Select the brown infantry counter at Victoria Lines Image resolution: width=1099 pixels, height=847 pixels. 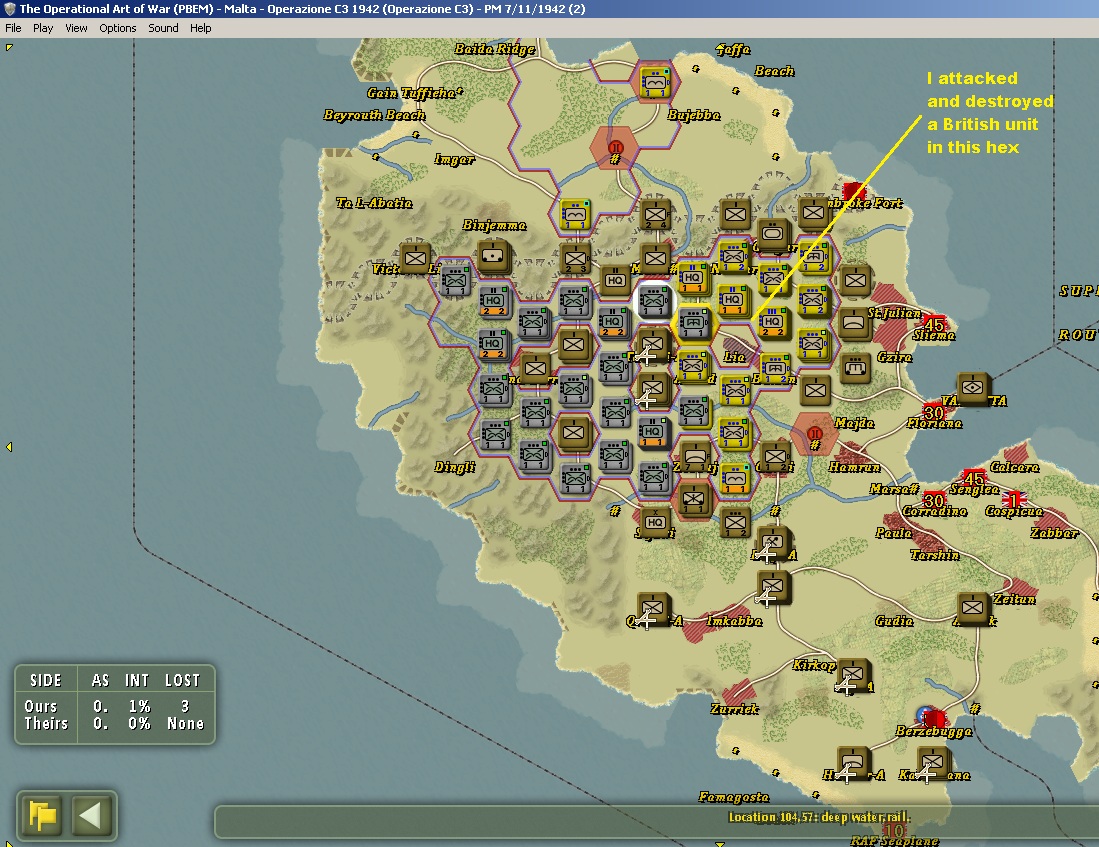pos(415,258)
